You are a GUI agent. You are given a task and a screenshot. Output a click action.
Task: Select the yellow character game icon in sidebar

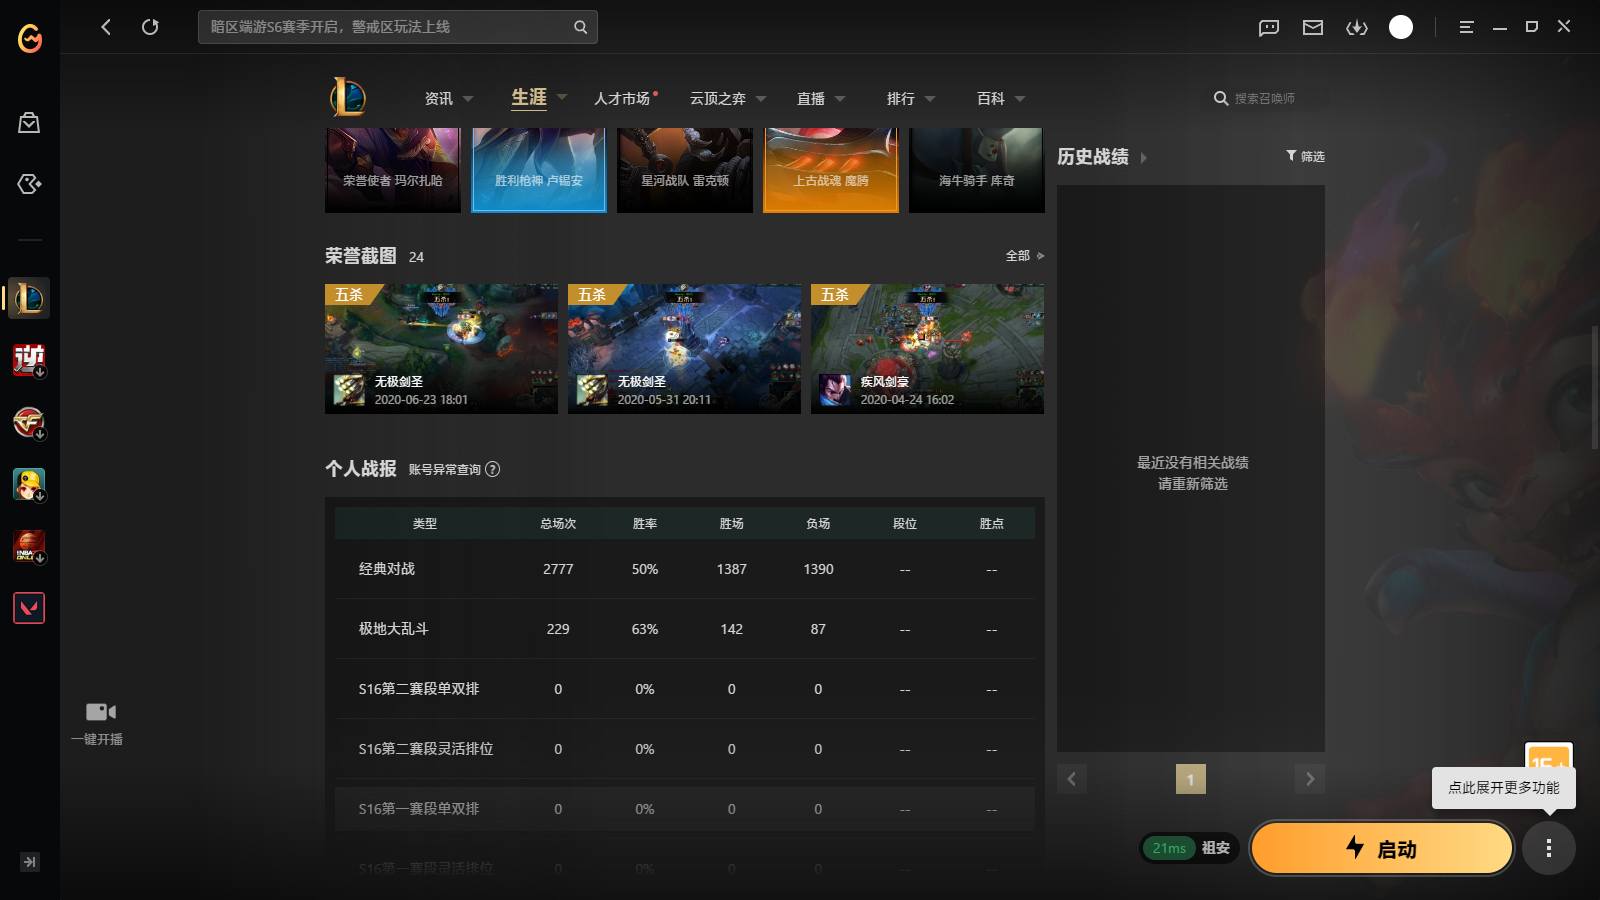(x=29, y=484)
